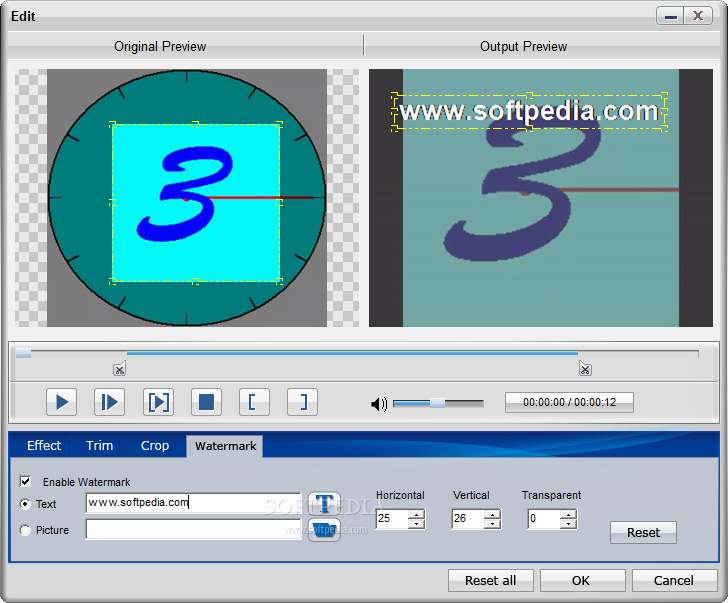Minimize the Edit dialog

tap(670, 17)
